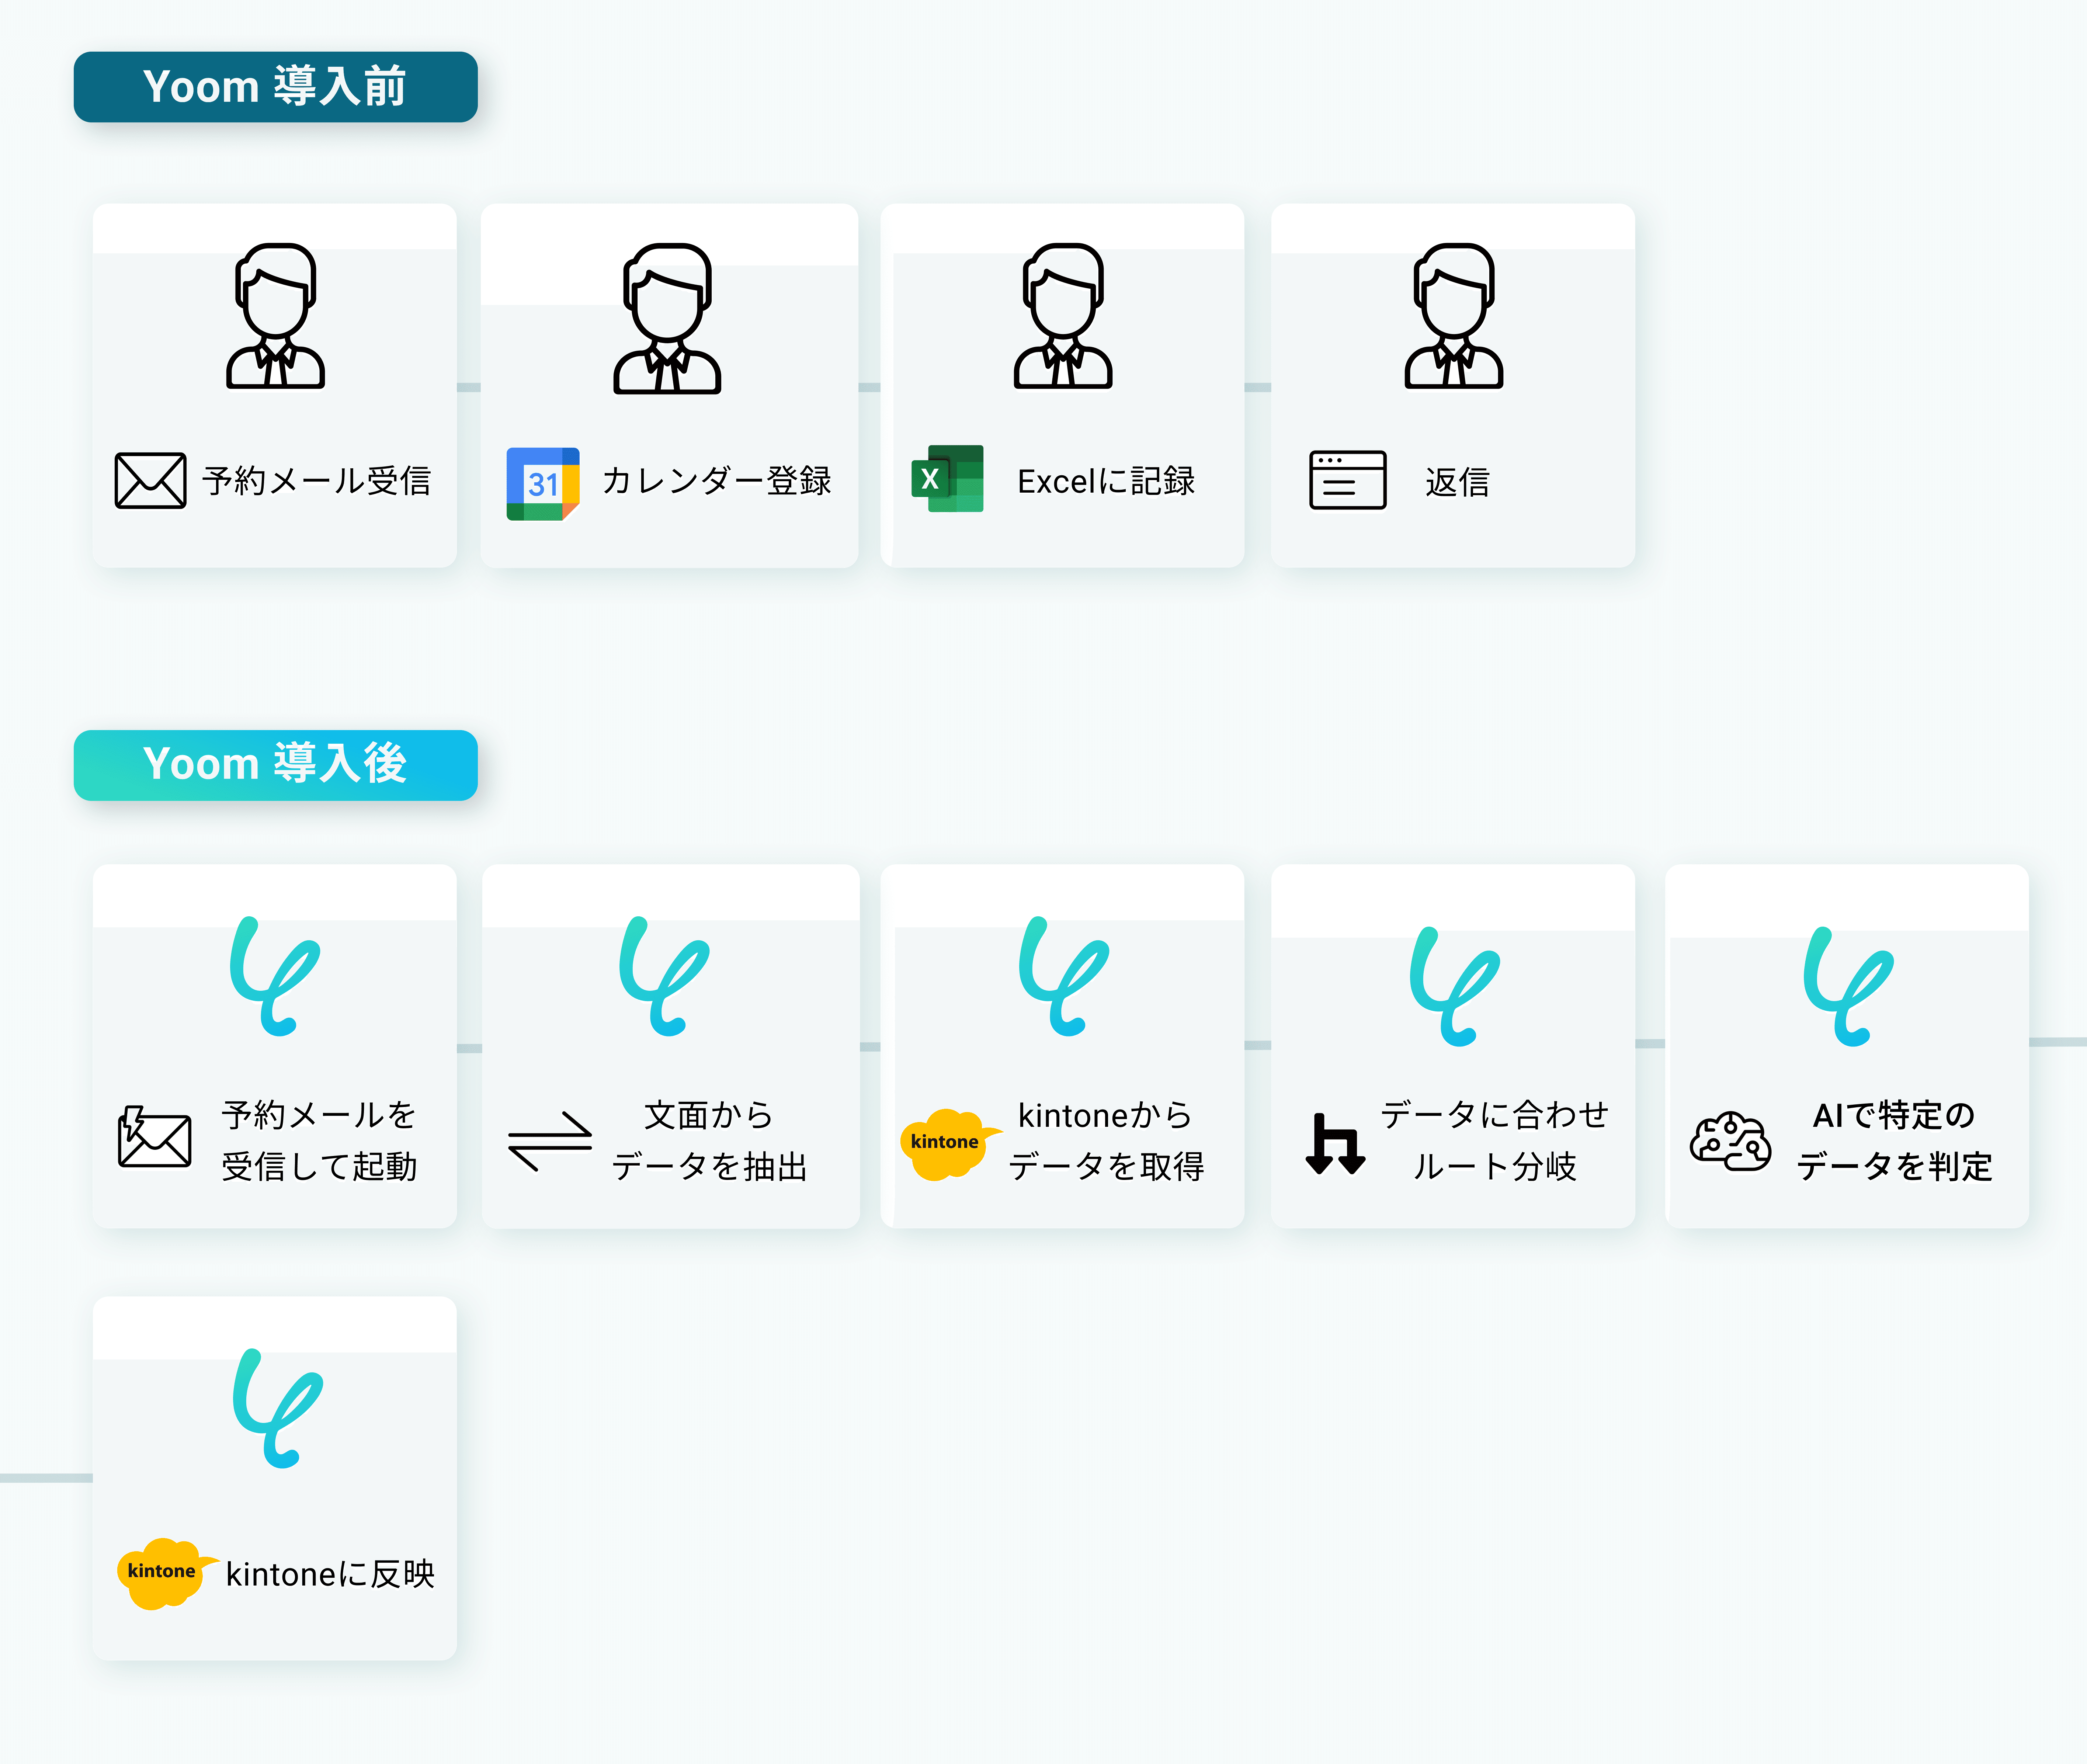Click the Google Calendar 31 icon

tap(543, 483)
